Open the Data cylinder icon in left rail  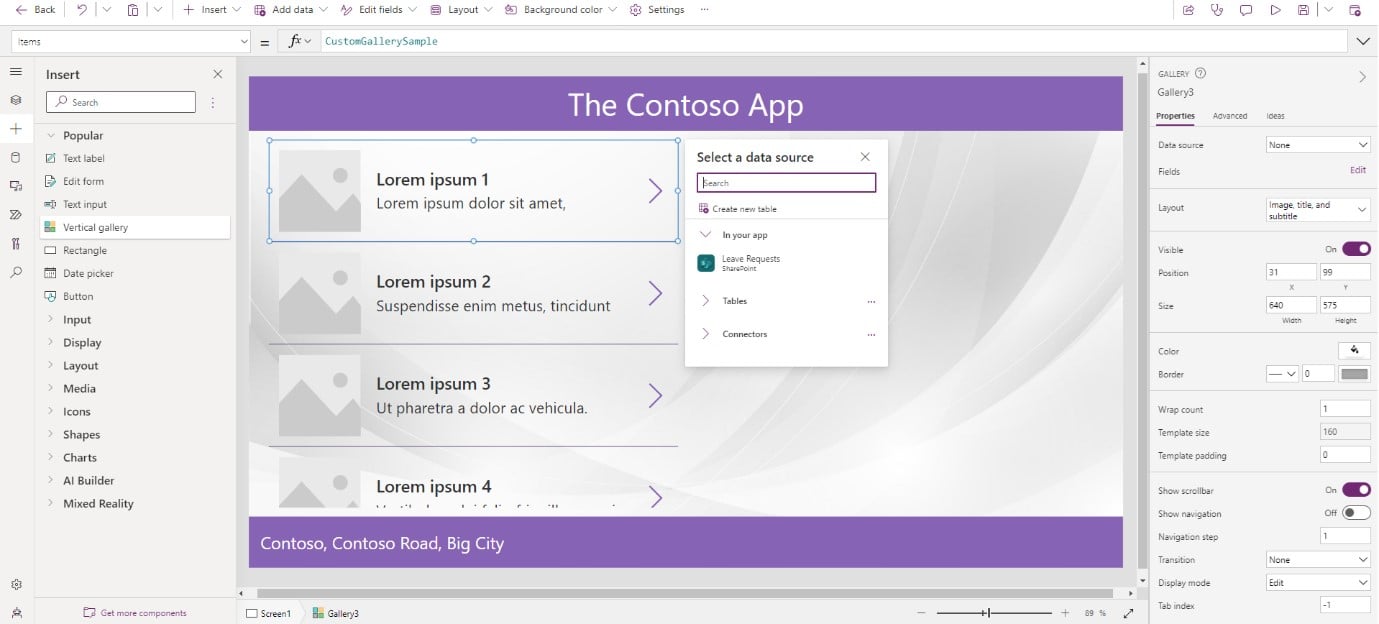click(16, 157)
